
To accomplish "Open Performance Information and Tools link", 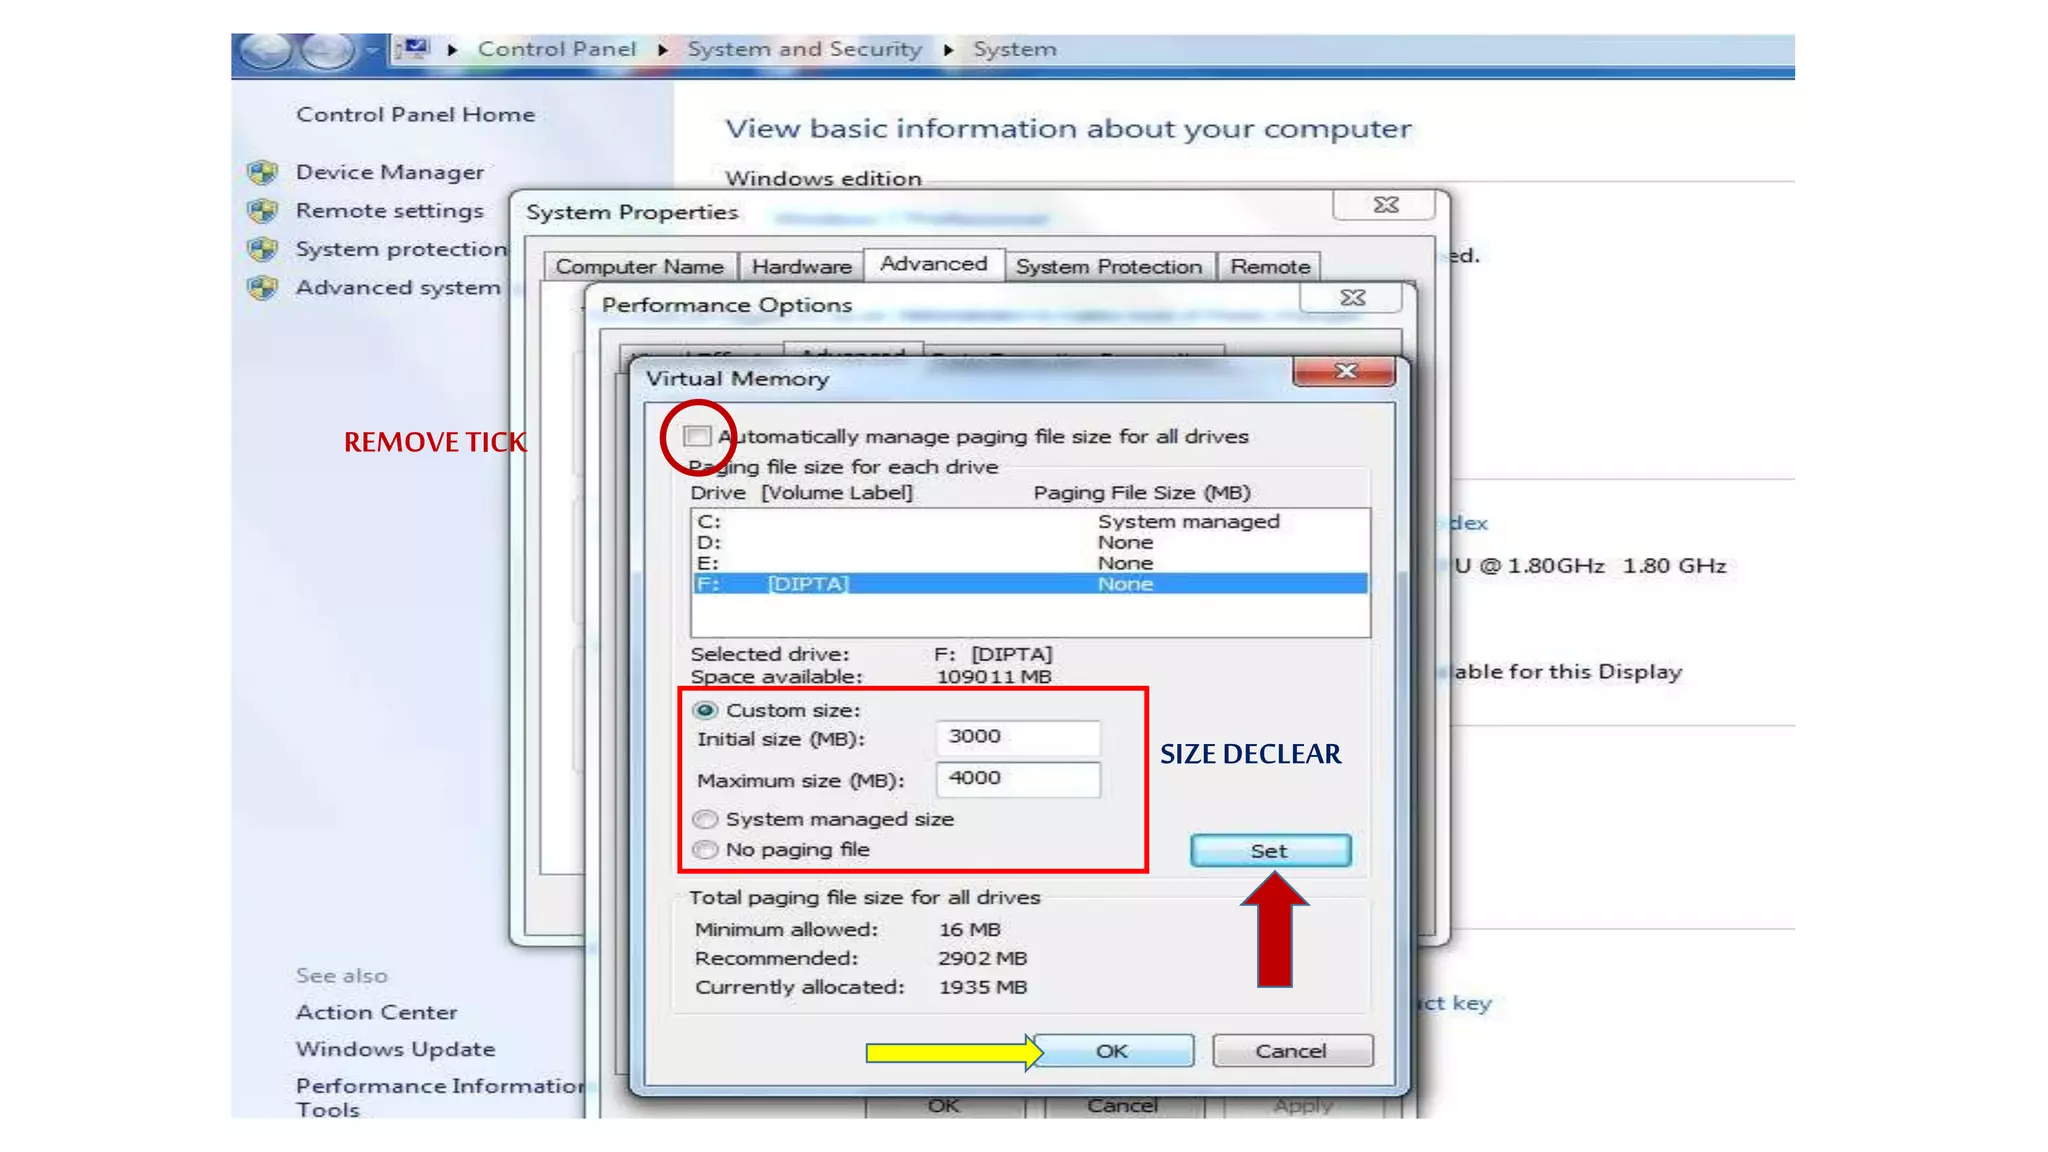I will 440,1097.
